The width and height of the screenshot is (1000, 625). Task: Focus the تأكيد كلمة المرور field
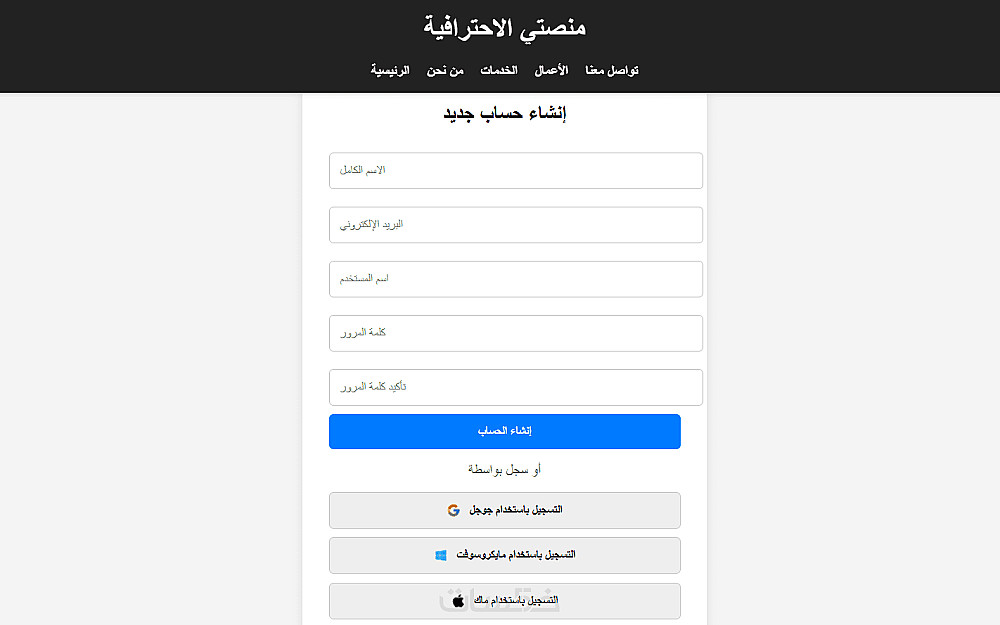(x=515, y=387)
